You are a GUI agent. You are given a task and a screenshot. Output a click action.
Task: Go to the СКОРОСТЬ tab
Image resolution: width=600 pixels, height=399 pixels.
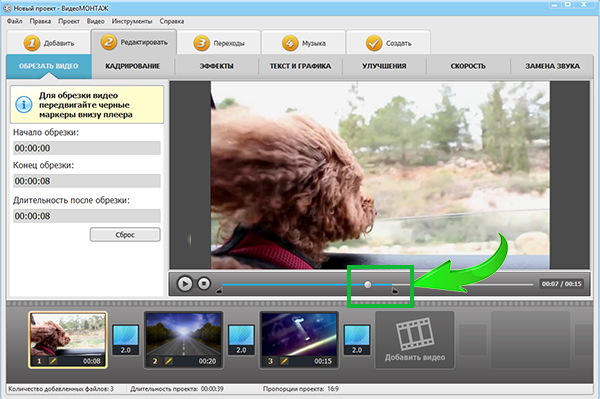(468, 66)
